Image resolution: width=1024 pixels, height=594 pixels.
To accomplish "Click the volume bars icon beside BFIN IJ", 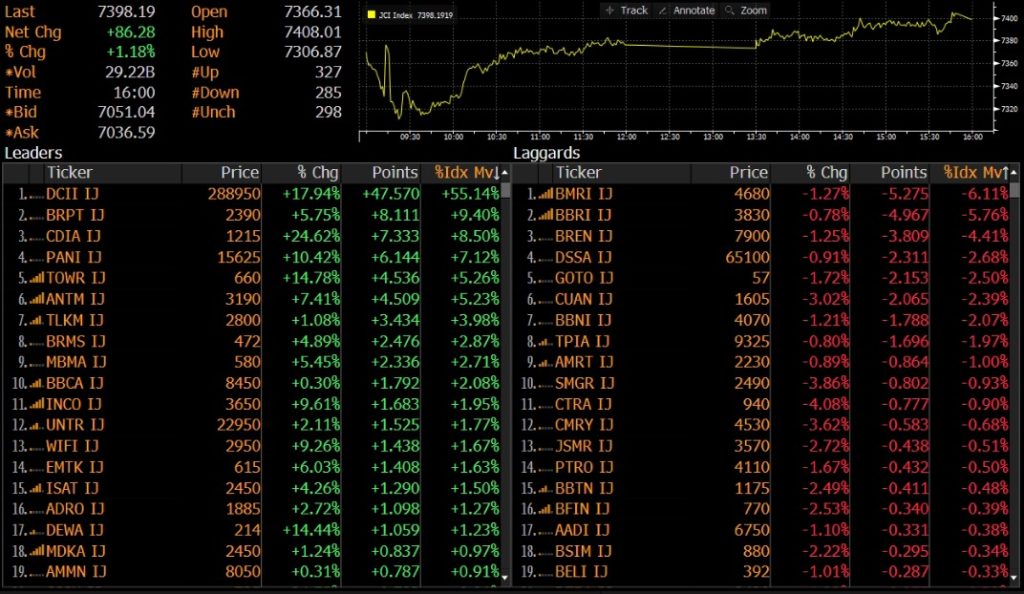I will point(545,510).
